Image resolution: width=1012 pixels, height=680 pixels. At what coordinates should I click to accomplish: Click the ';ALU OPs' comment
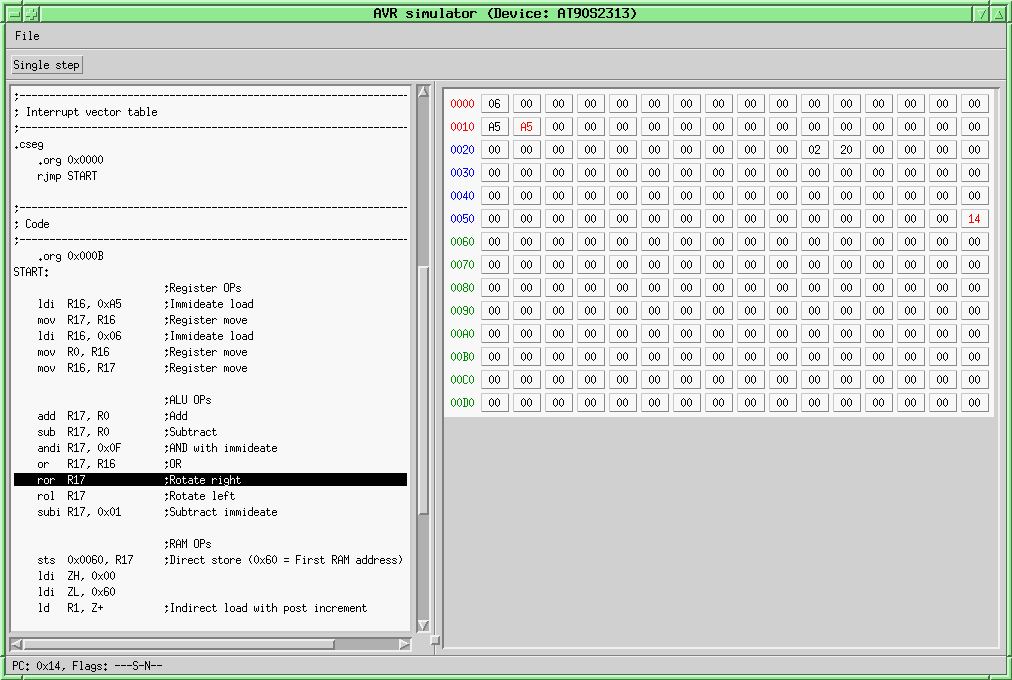point(188,400)
